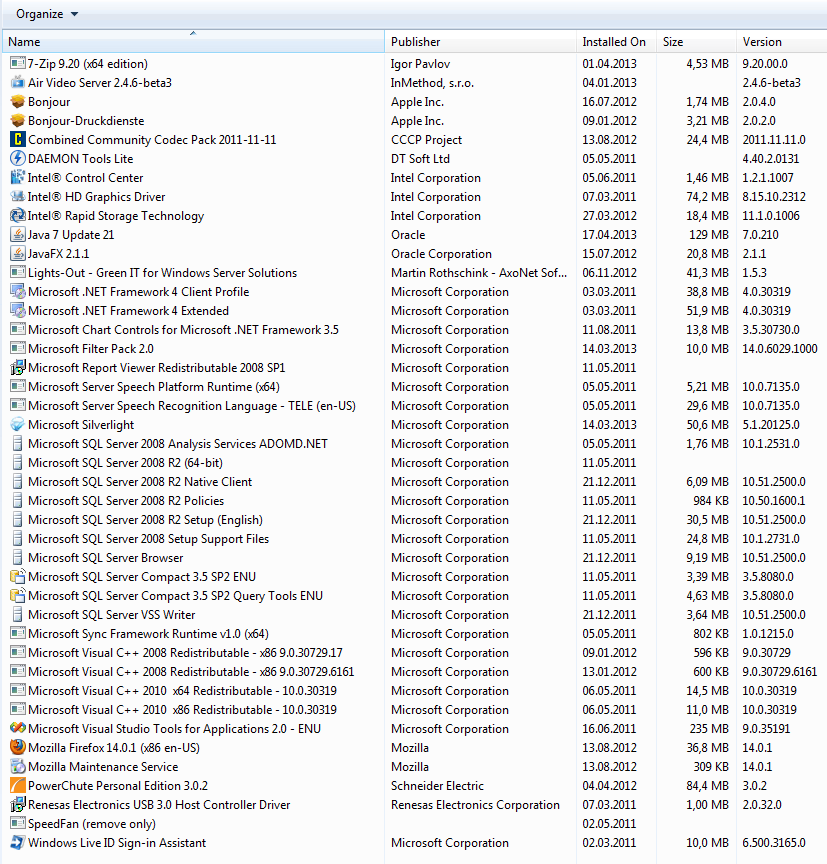Click the .NET Framework 4 Client Profile icon

[x=18, y=291]
